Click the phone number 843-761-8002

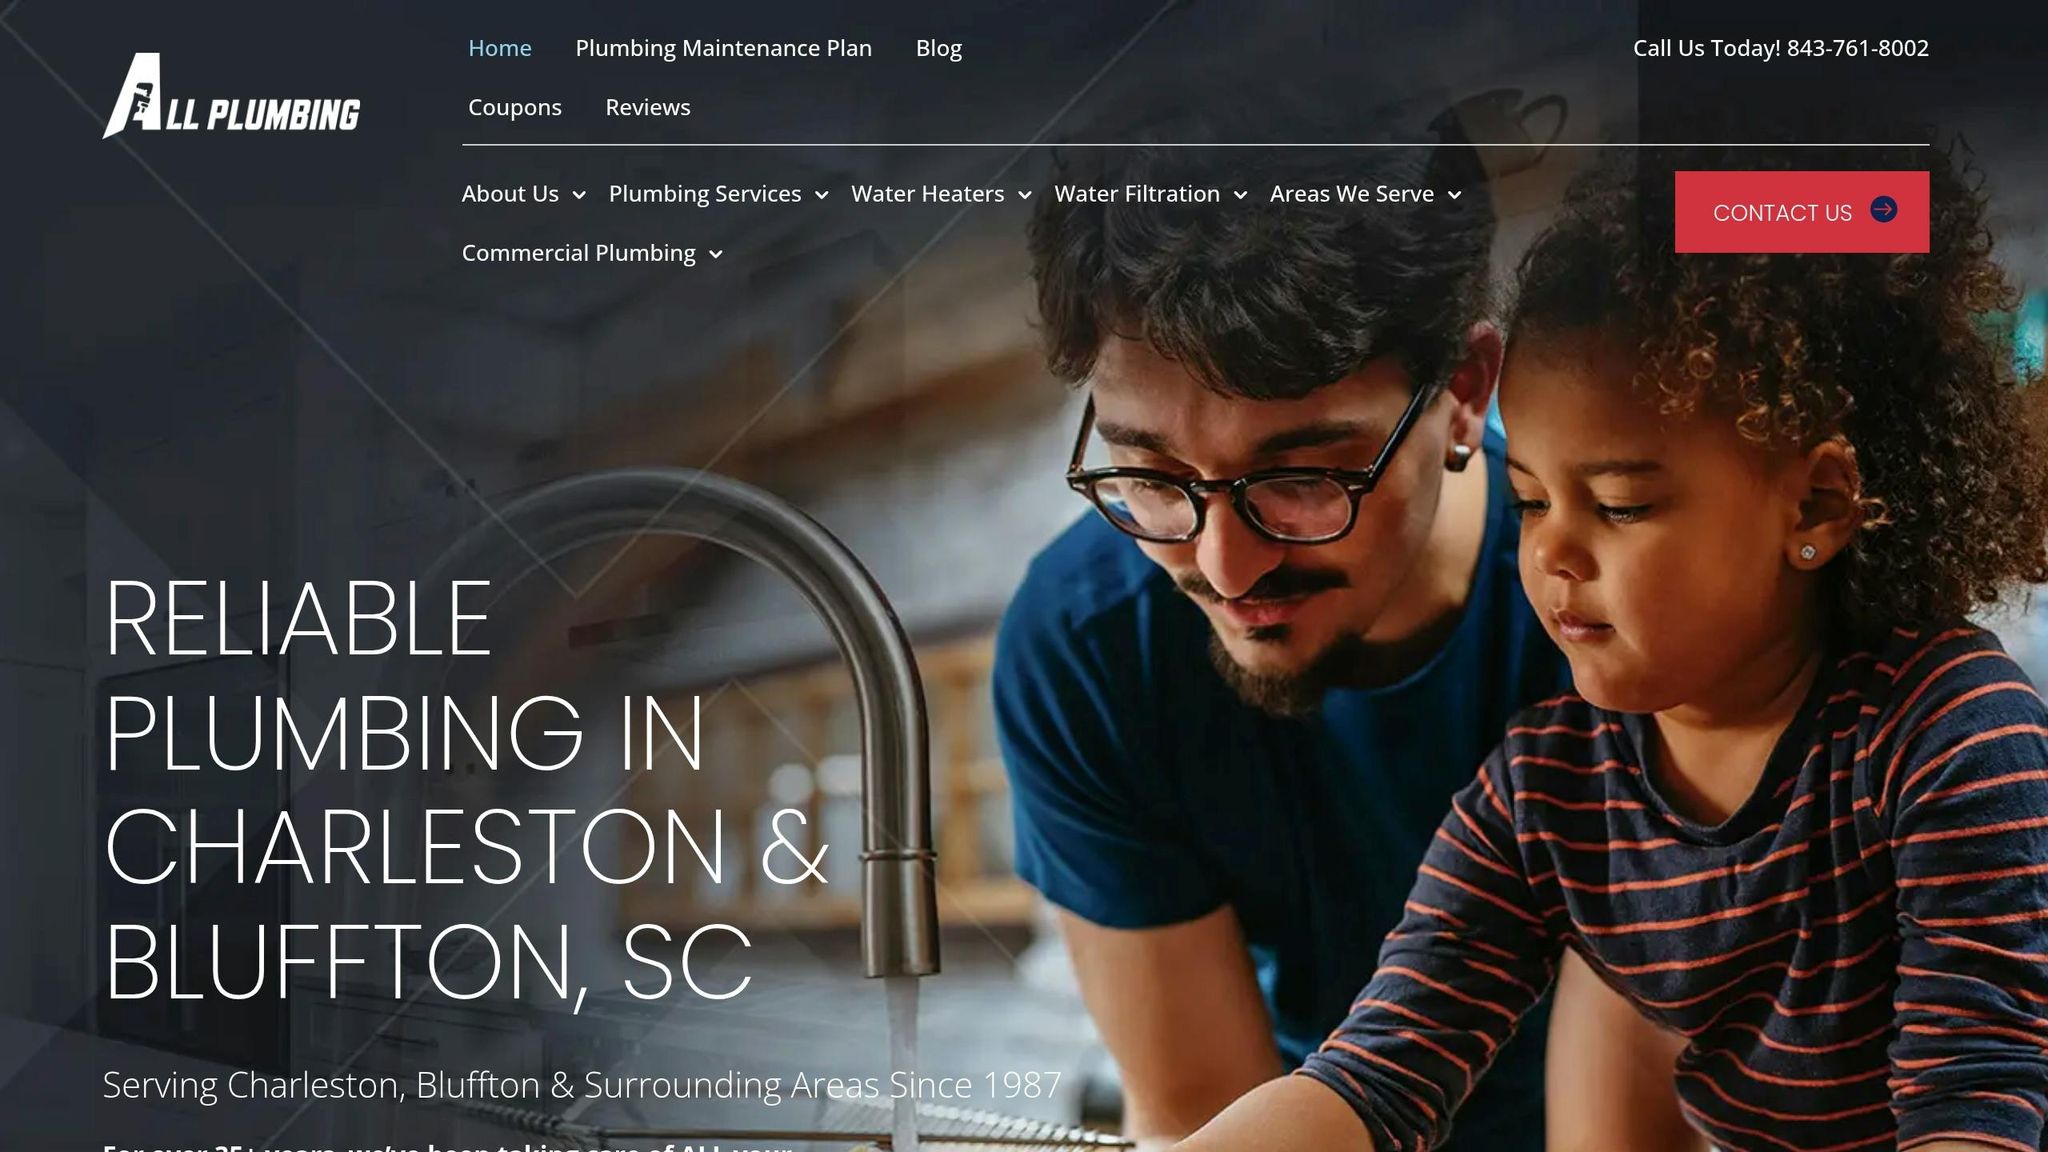[1857, 48]
